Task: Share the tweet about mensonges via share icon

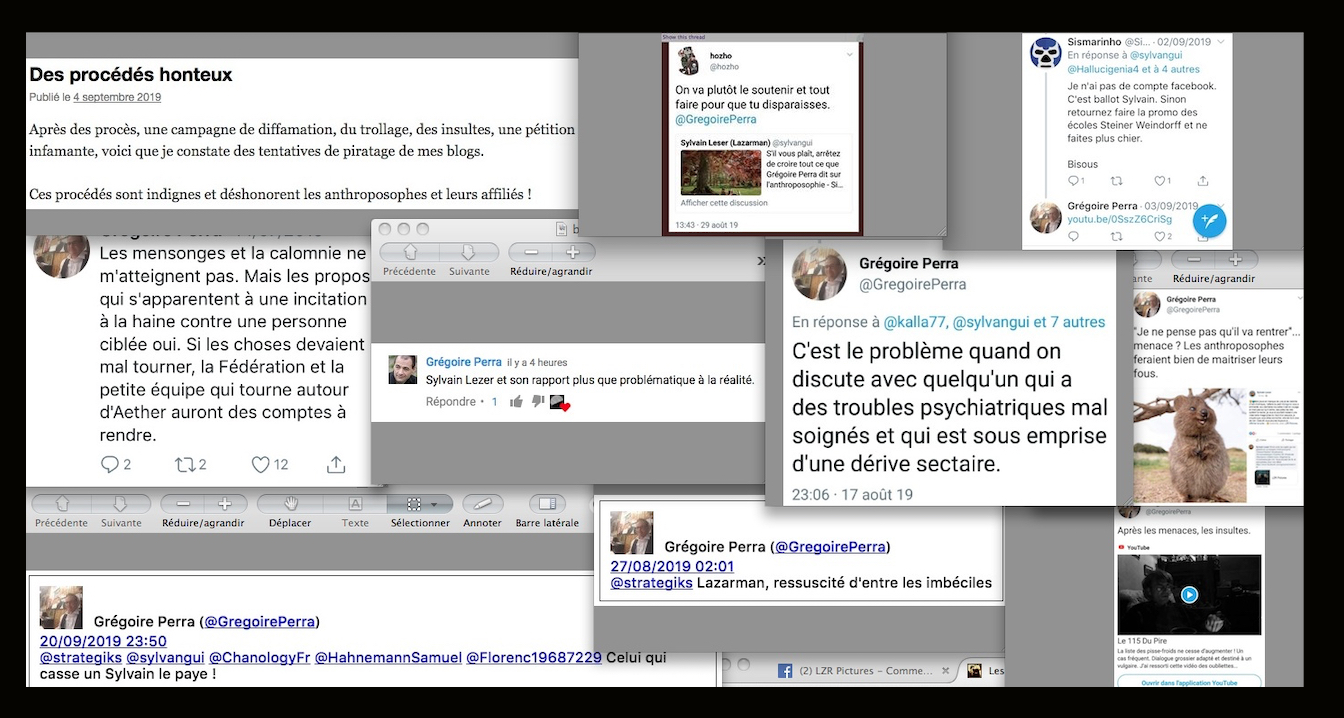Action: (336, 464)
